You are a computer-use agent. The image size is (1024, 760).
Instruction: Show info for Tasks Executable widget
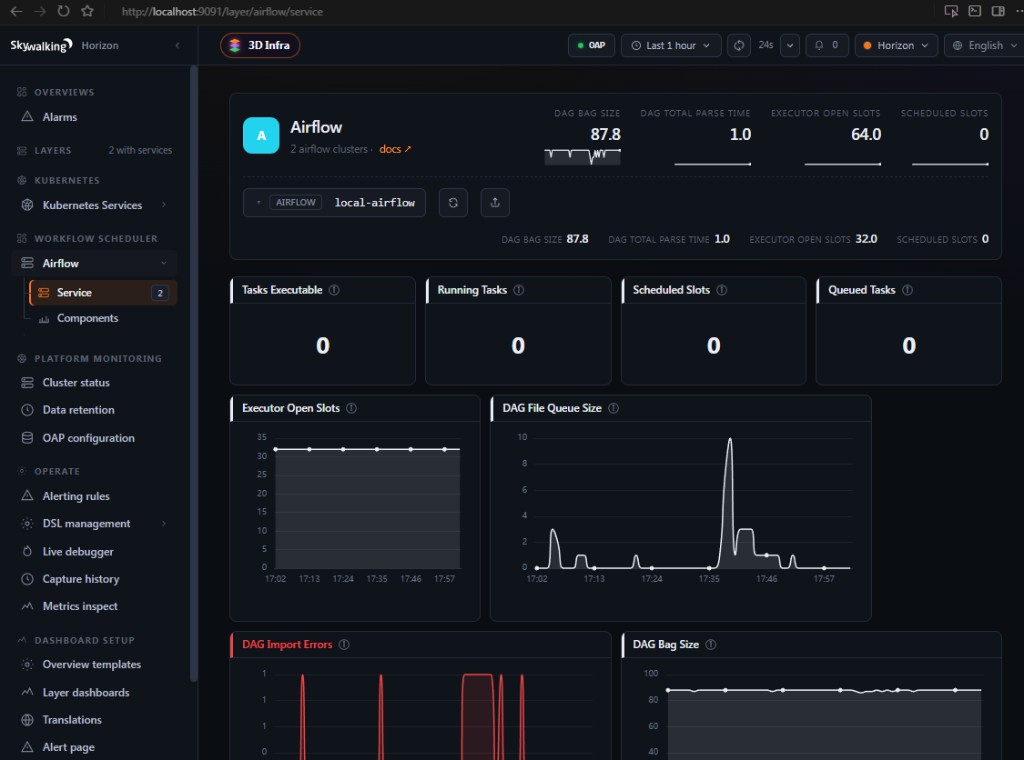[x=334, y=290]
